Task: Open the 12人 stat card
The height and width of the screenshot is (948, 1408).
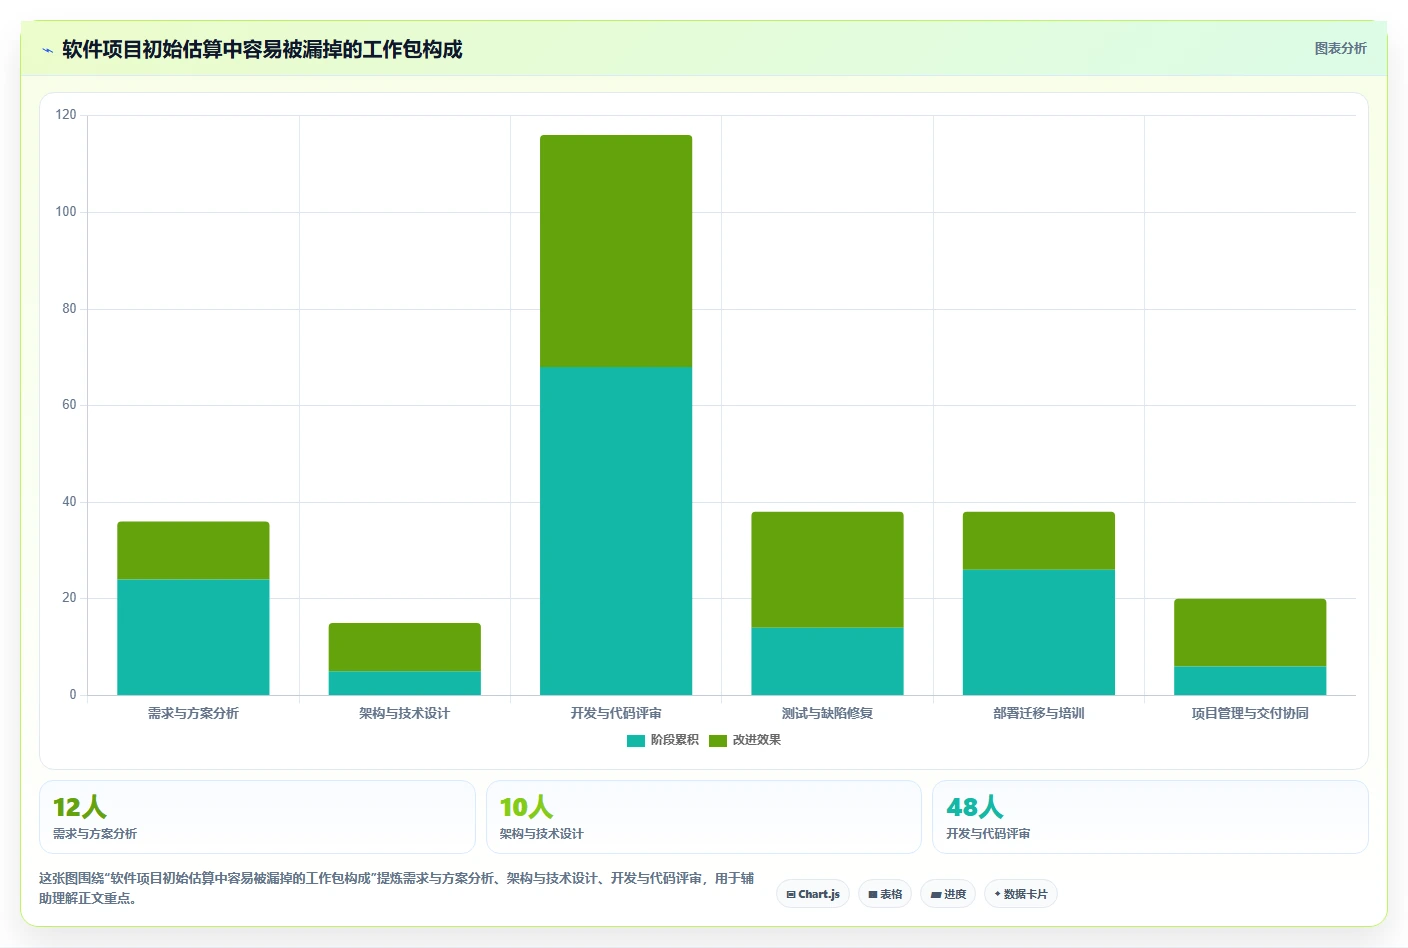Action: click(257, 817)
